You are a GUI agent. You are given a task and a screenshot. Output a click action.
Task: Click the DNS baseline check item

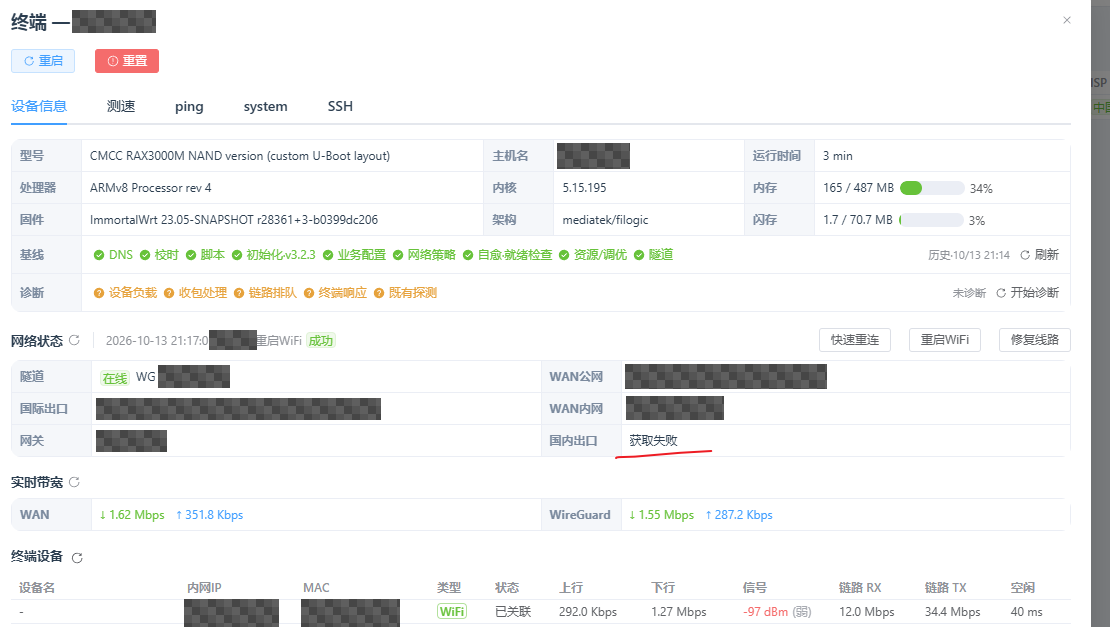click(x=113, y=255)
